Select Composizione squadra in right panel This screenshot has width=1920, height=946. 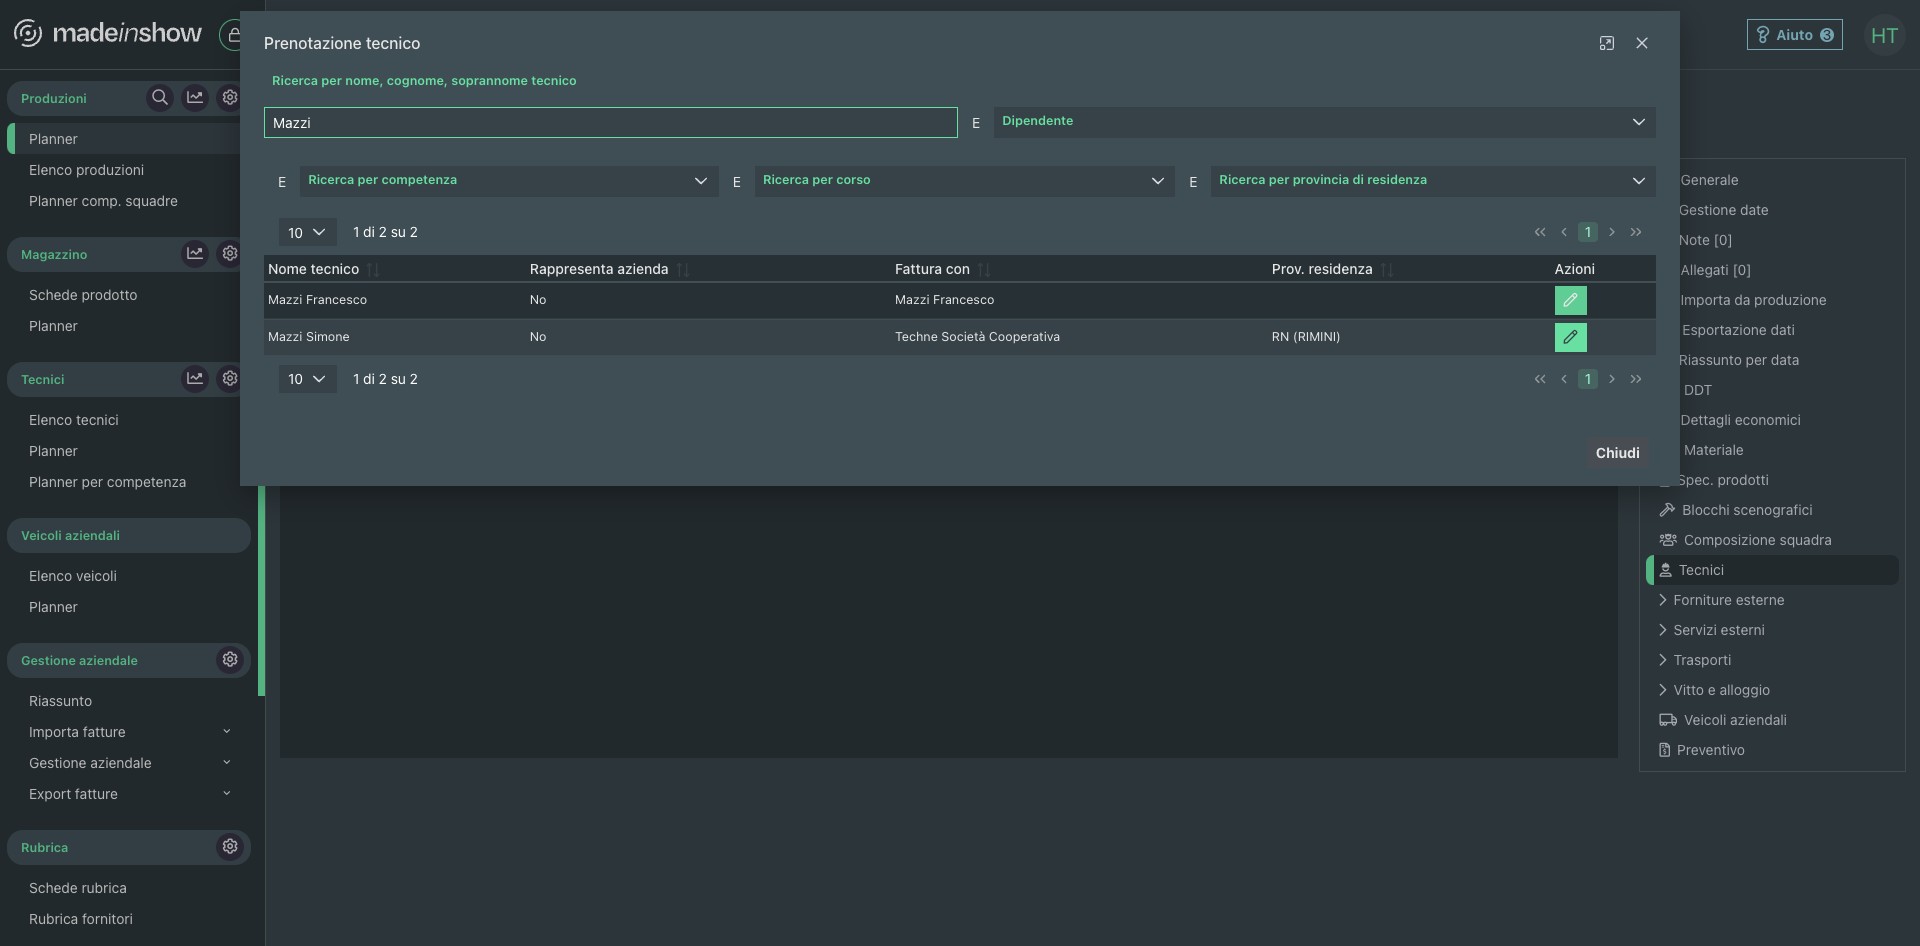[x=1757, y=540]
